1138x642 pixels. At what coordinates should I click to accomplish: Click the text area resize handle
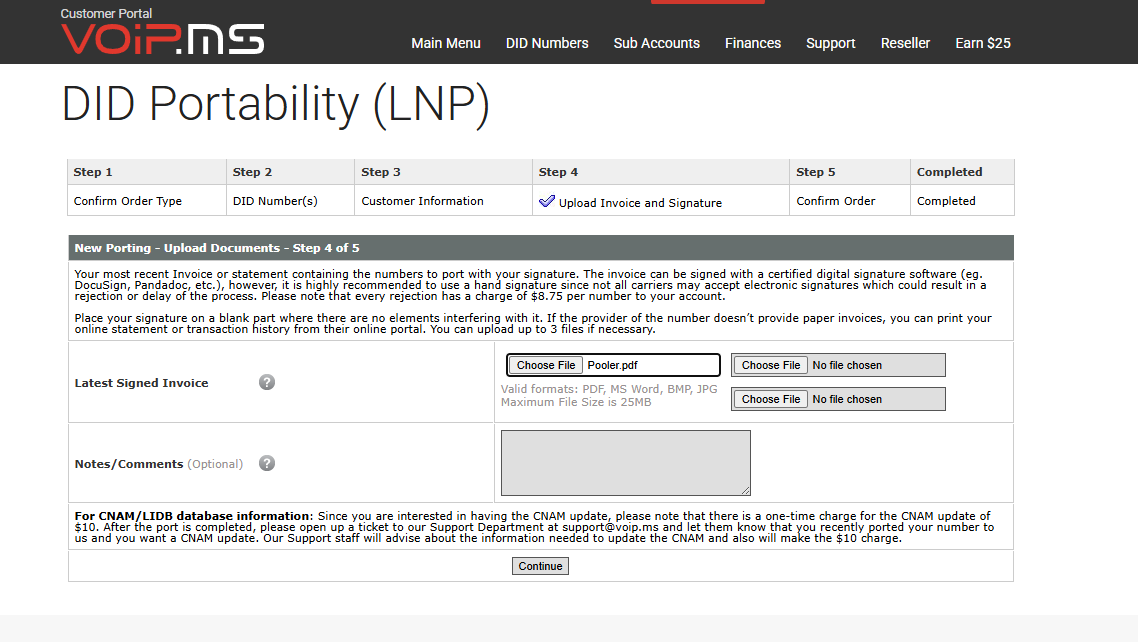pos(745,491)
